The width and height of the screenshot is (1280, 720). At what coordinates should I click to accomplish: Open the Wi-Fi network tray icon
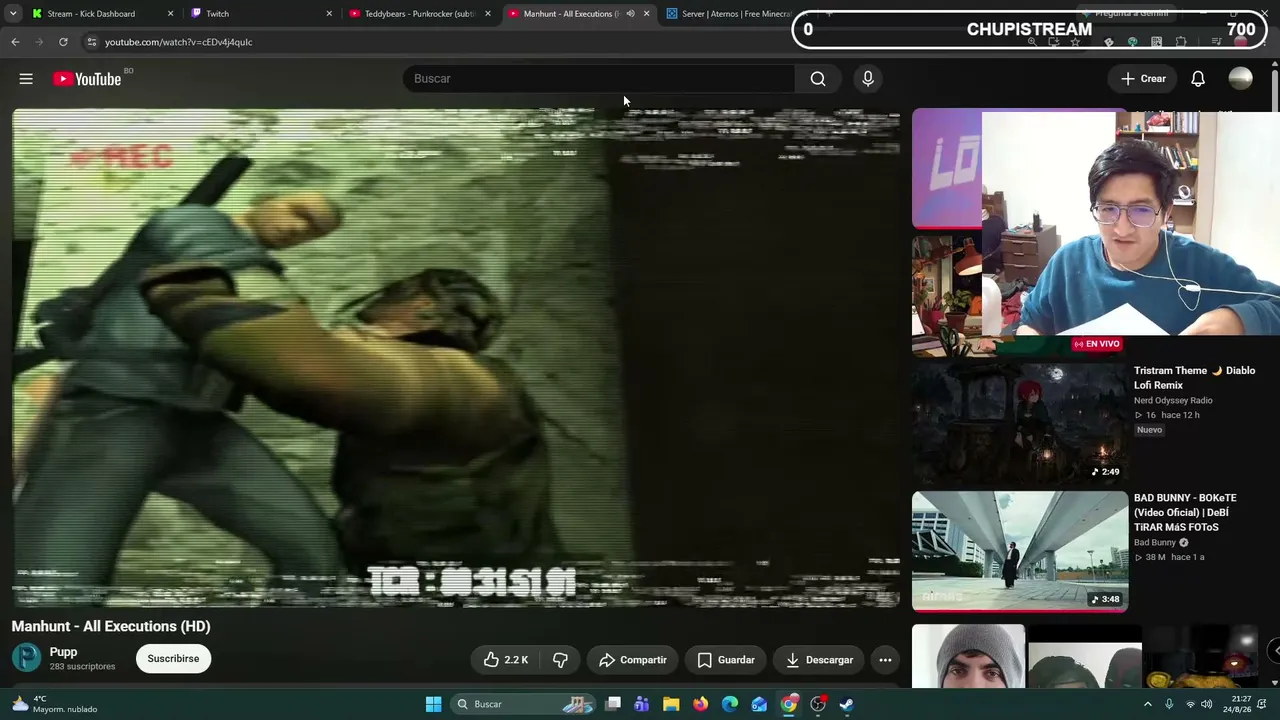(x=1190, y=704)
